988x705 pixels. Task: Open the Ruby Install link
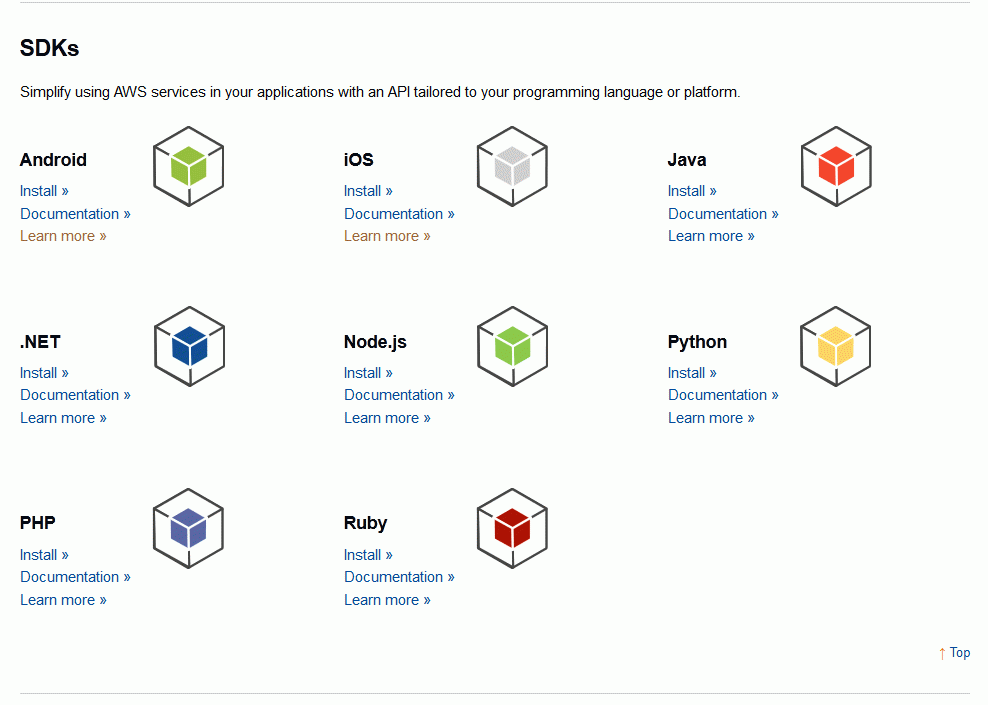[368, 555]
